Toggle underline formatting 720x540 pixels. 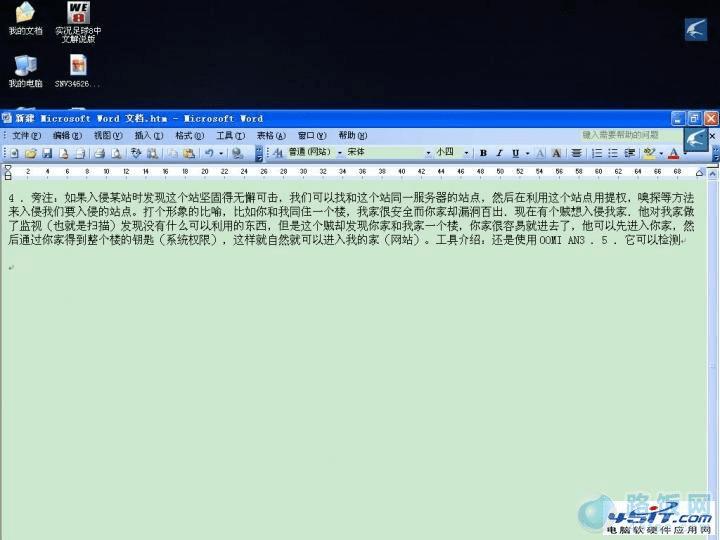click(516, 153)
